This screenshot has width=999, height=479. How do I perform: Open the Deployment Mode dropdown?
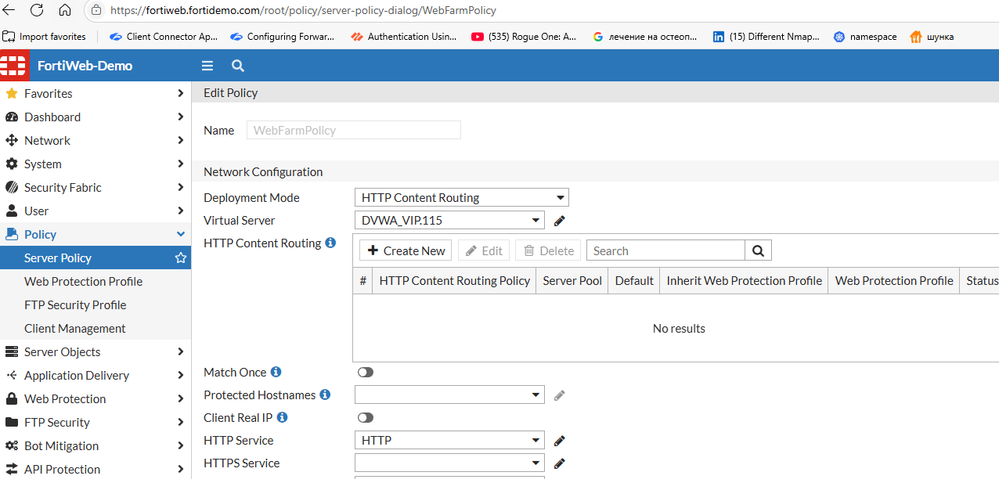tap(461, 198)
